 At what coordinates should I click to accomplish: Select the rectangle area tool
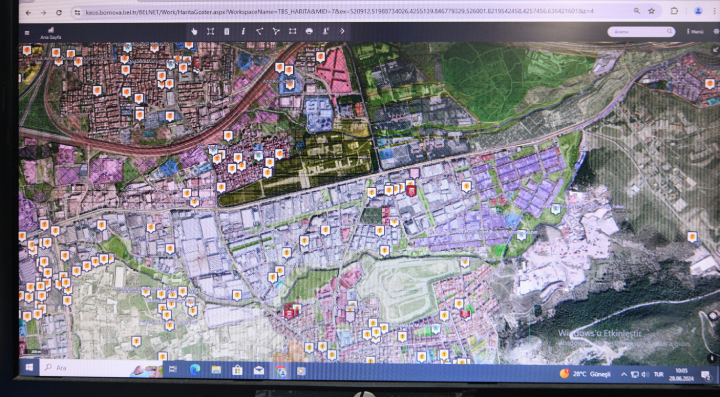(x=292, y=31)
